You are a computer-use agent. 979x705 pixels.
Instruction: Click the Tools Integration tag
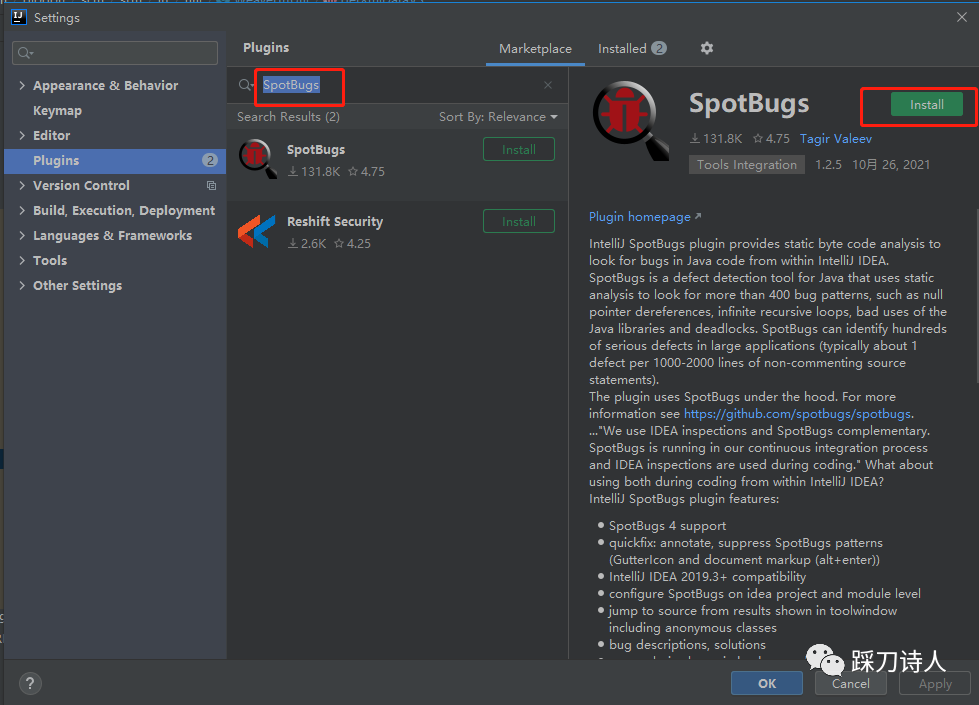click(x=747, y=165)
